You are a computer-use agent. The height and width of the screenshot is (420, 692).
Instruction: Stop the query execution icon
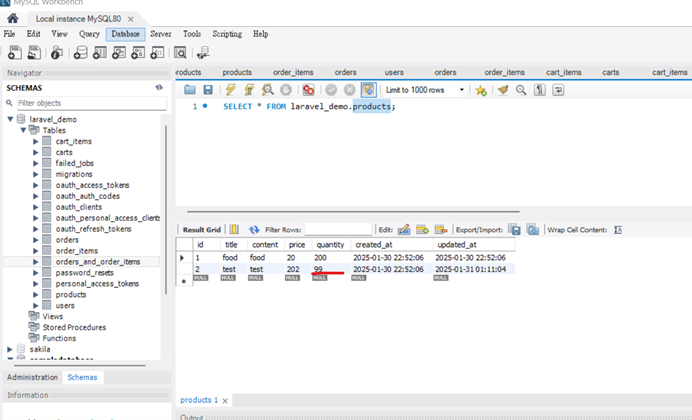point(286,90)
